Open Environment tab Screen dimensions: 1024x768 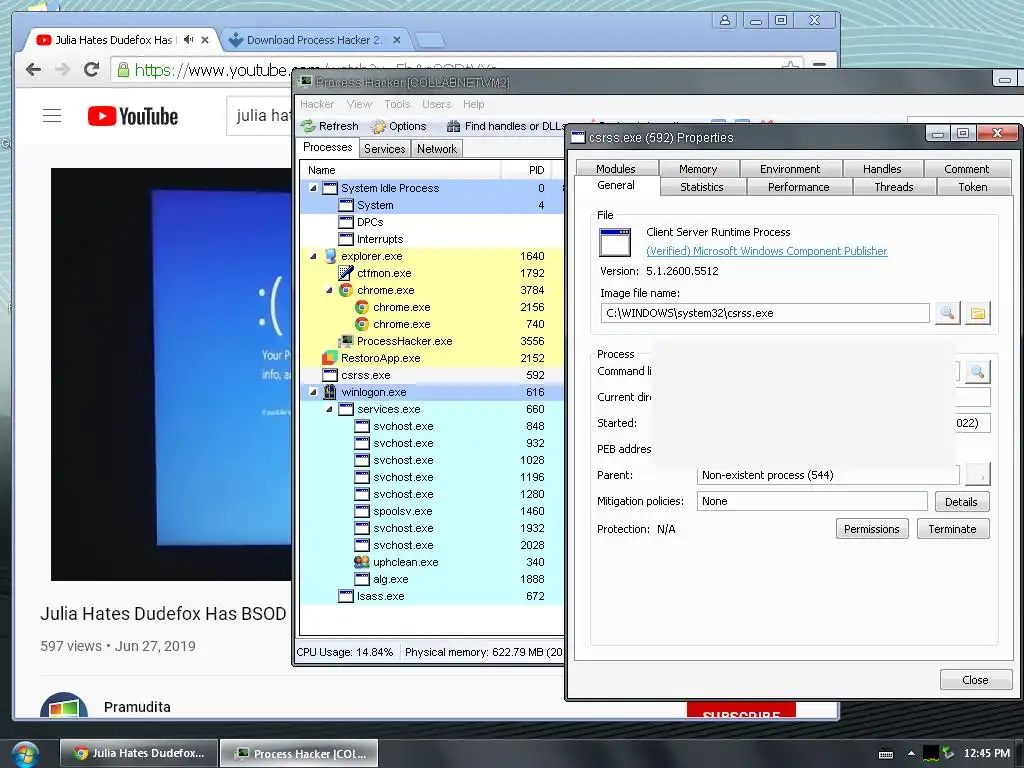click(790, 168)
